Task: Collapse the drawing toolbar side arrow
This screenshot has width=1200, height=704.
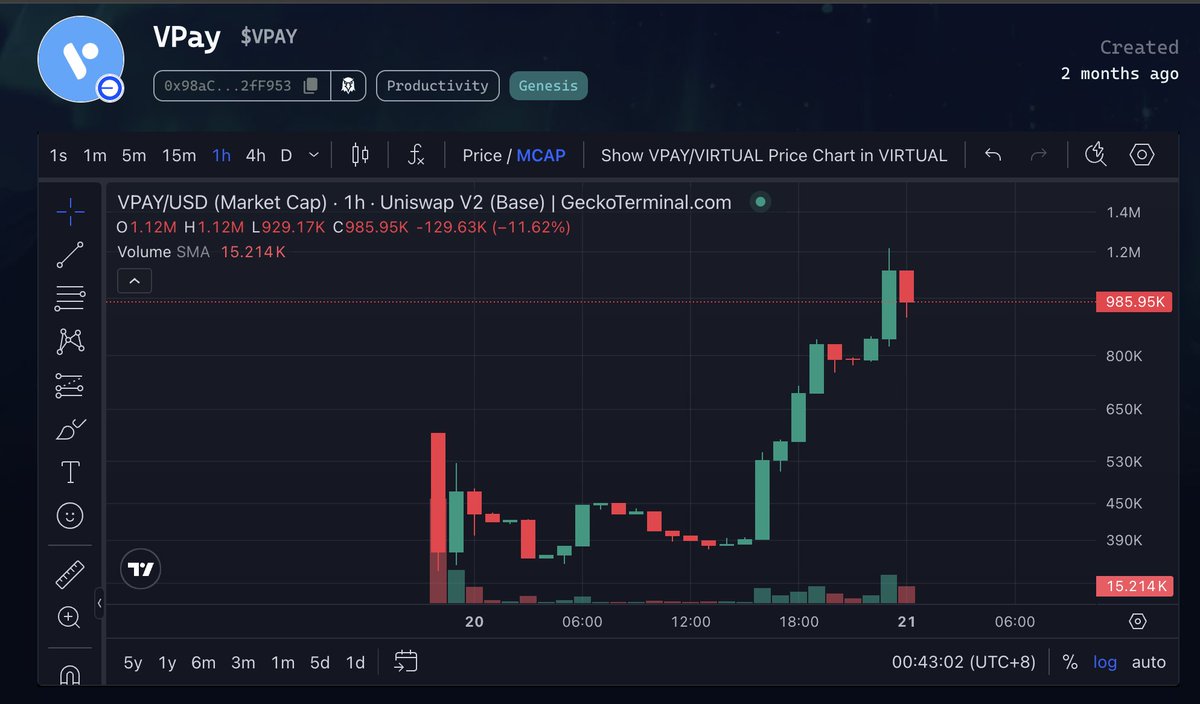Action: coord(99,603)
